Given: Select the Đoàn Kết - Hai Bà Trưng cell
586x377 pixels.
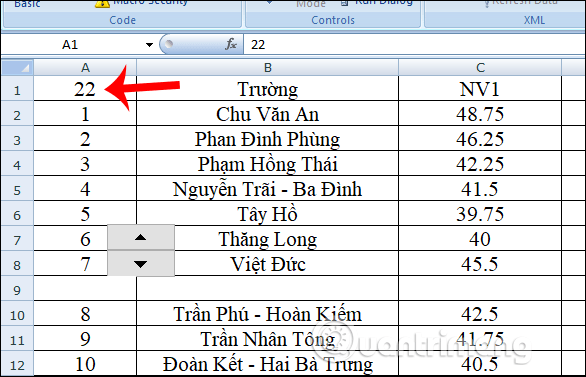Looking at the screenshot, I should [268, 364].
